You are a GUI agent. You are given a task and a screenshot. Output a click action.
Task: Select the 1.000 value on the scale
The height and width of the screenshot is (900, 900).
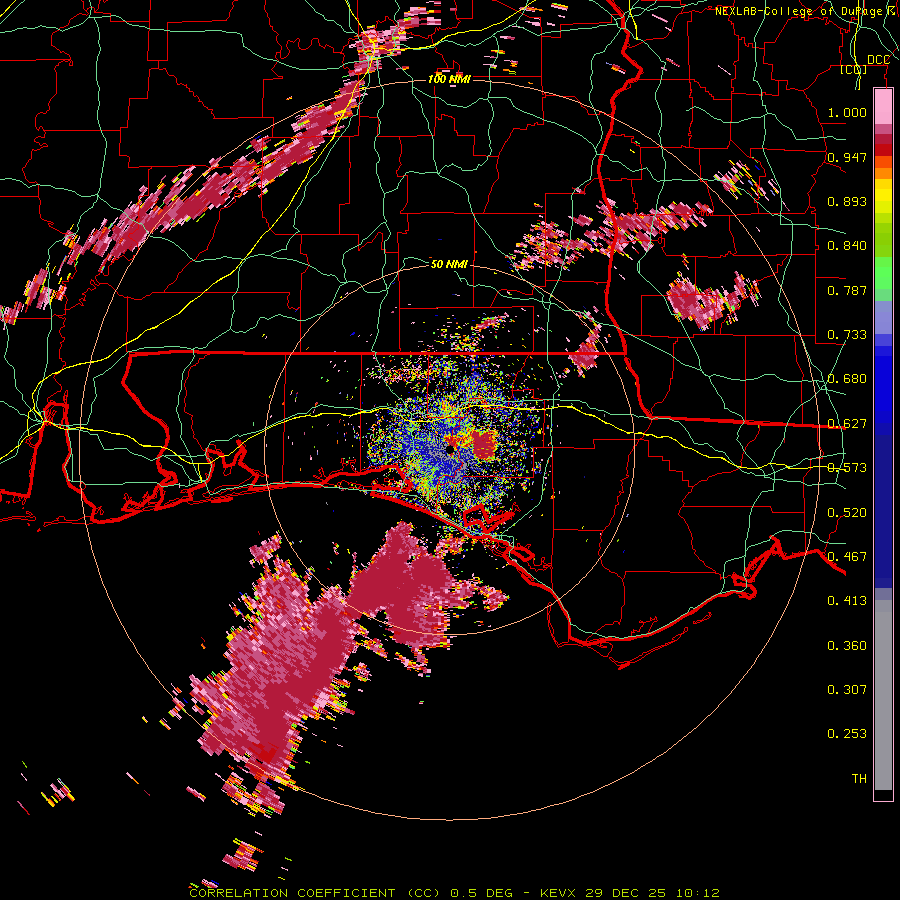pos(847,112)
